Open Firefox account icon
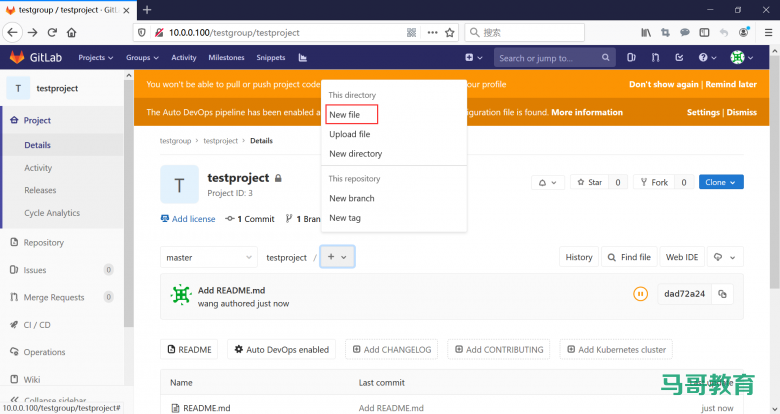Screen dimensions: 780x414 click(x=744, y=32)
